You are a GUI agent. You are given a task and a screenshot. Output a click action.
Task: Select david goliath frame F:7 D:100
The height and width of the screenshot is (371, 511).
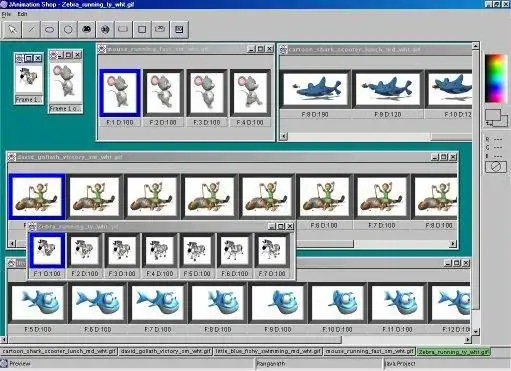click(x=382, y=197)
